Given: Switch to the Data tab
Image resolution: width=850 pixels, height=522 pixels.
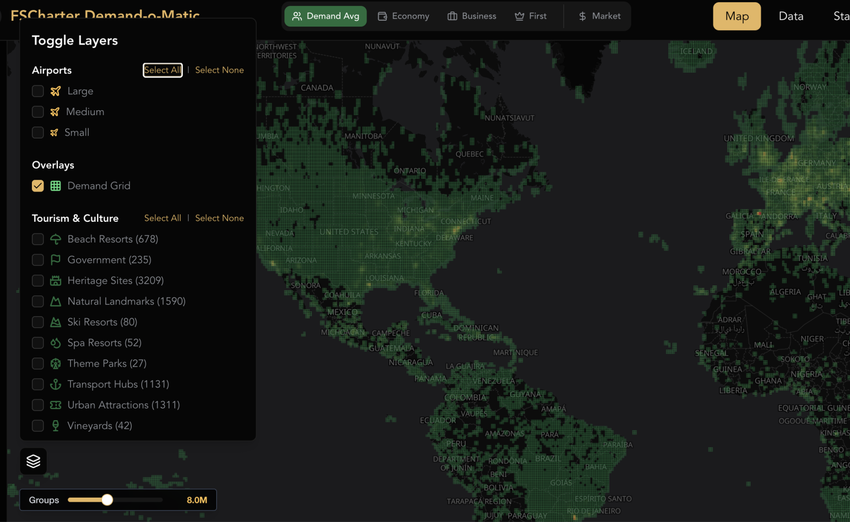Looking at the screenshot, I should (791, 16).
